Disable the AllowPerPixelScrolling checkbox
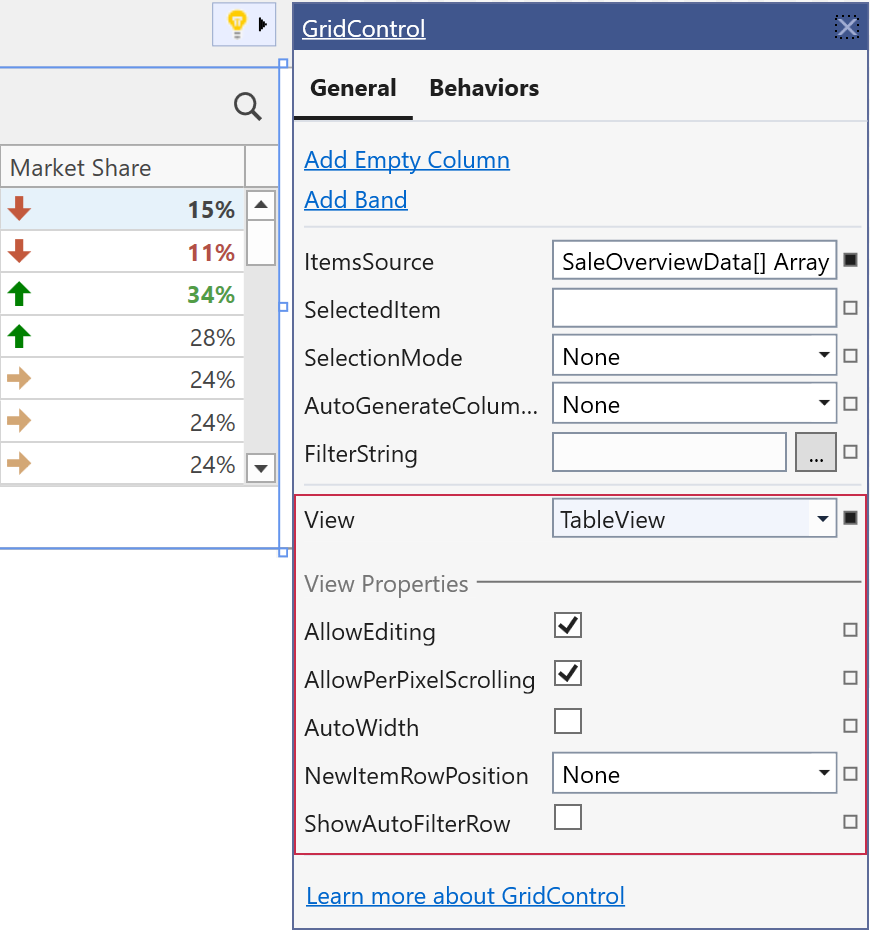Viewport: 870px width, 930px height. (x=568, y=673)
